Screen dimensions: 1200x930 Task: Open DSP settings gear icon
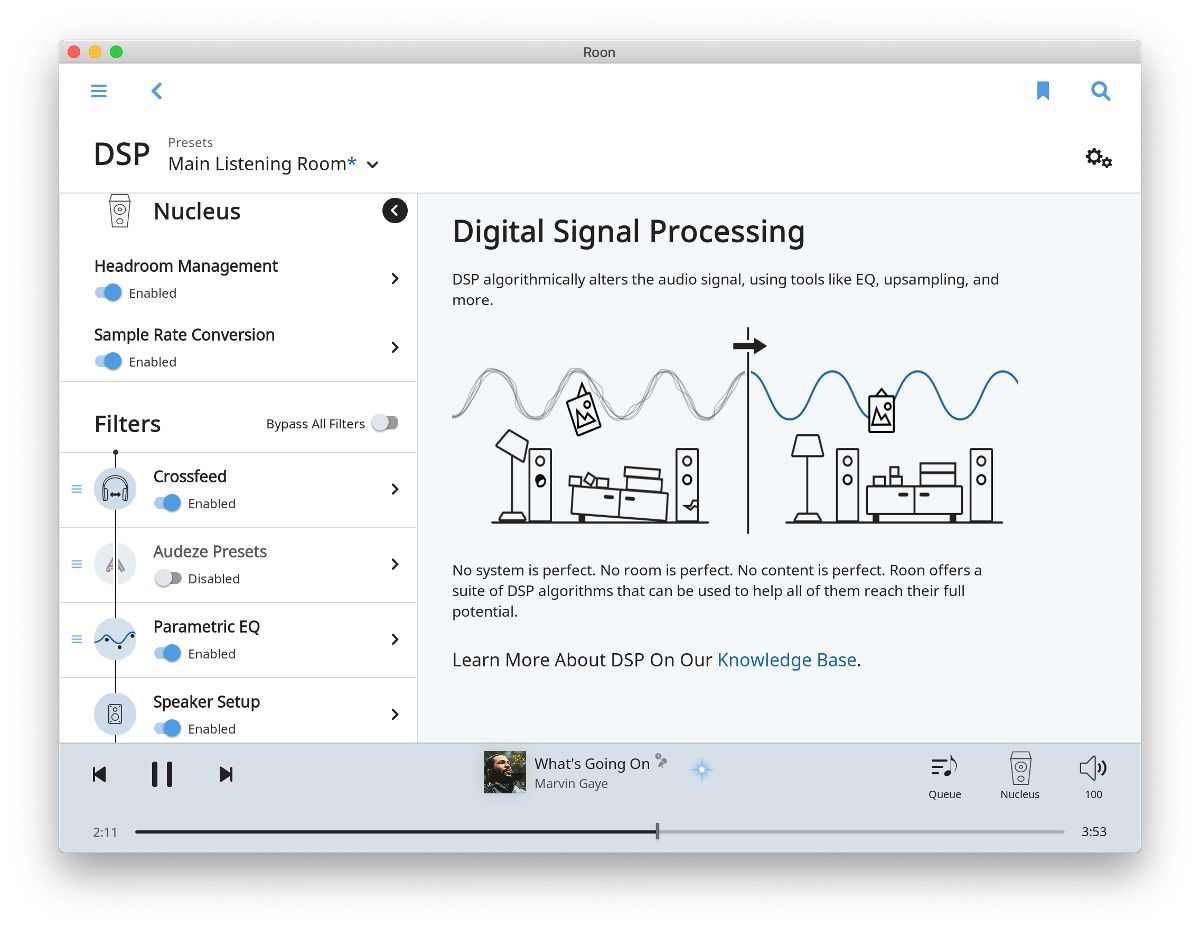(x=1098, y=158)
